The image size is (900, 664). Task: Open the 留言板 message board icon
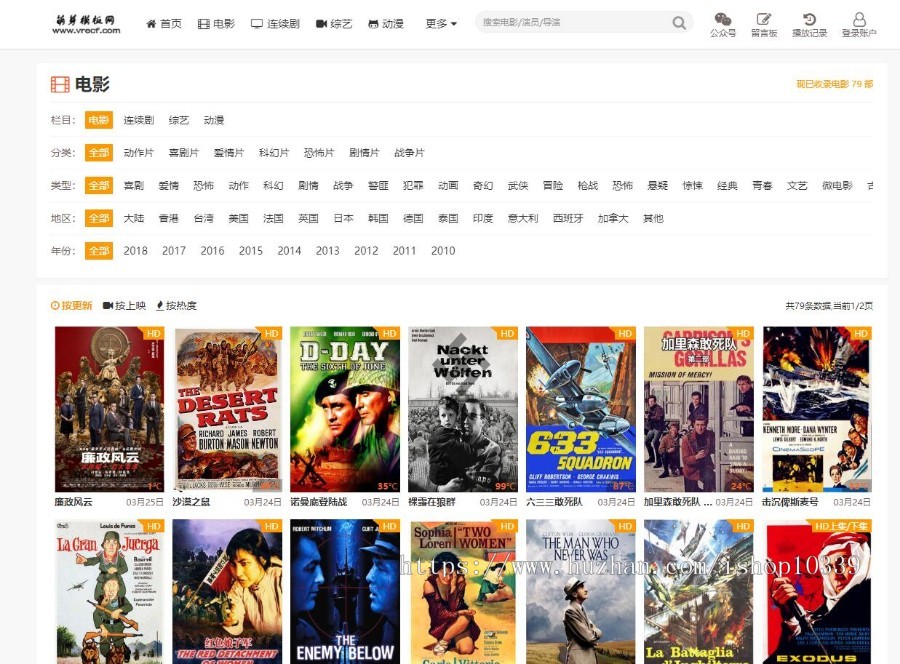(764, 25)
